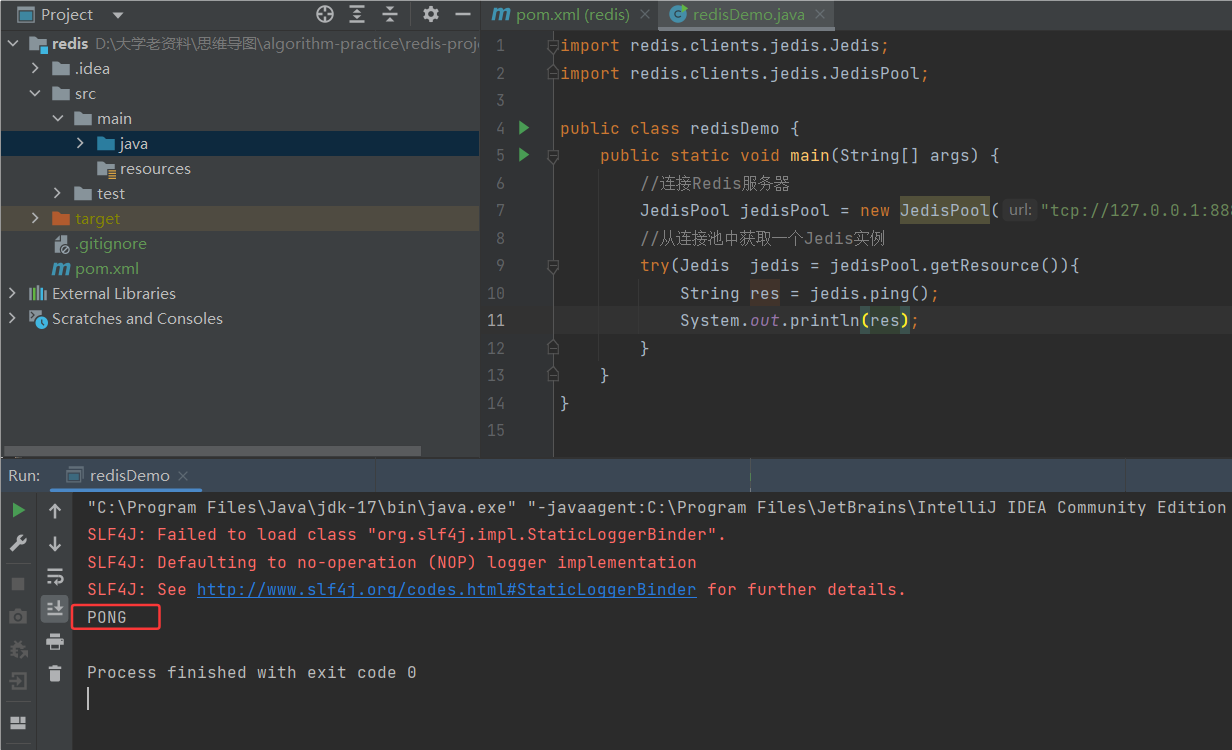The height and width of the screenshot is (750, 1232).
Task: Click the Select Opened File target icon
Action: tap(325, 14)
